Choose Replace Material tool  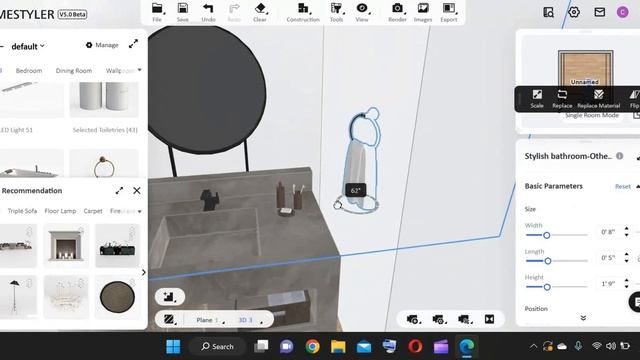pos(598,99)
